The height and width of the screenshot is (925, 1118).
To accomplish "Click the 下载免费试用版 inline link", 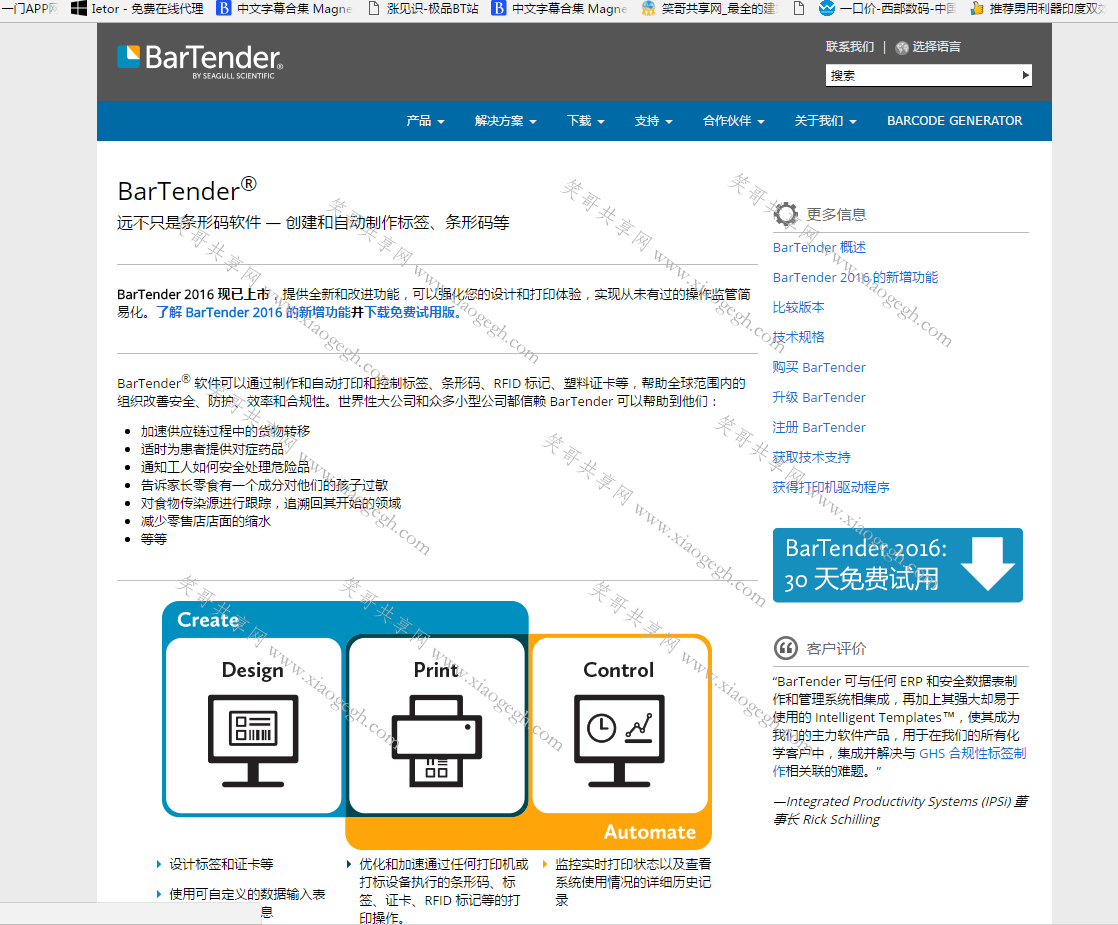I will [x=411, y=312].
